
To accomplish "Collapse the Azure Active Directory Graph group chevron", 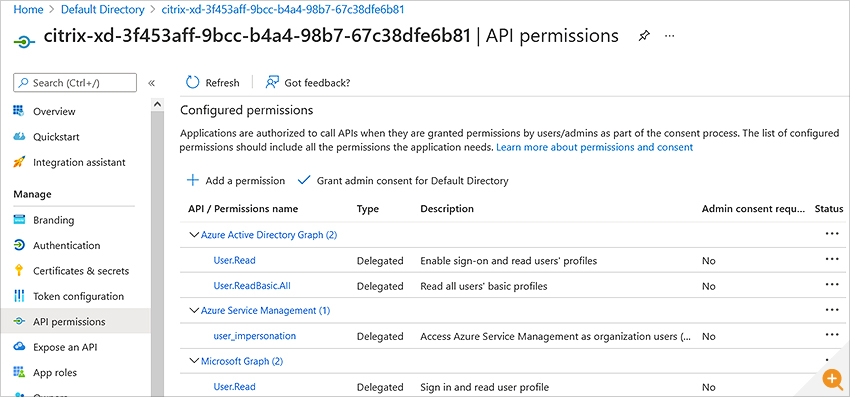I will (x=194, y=235).
